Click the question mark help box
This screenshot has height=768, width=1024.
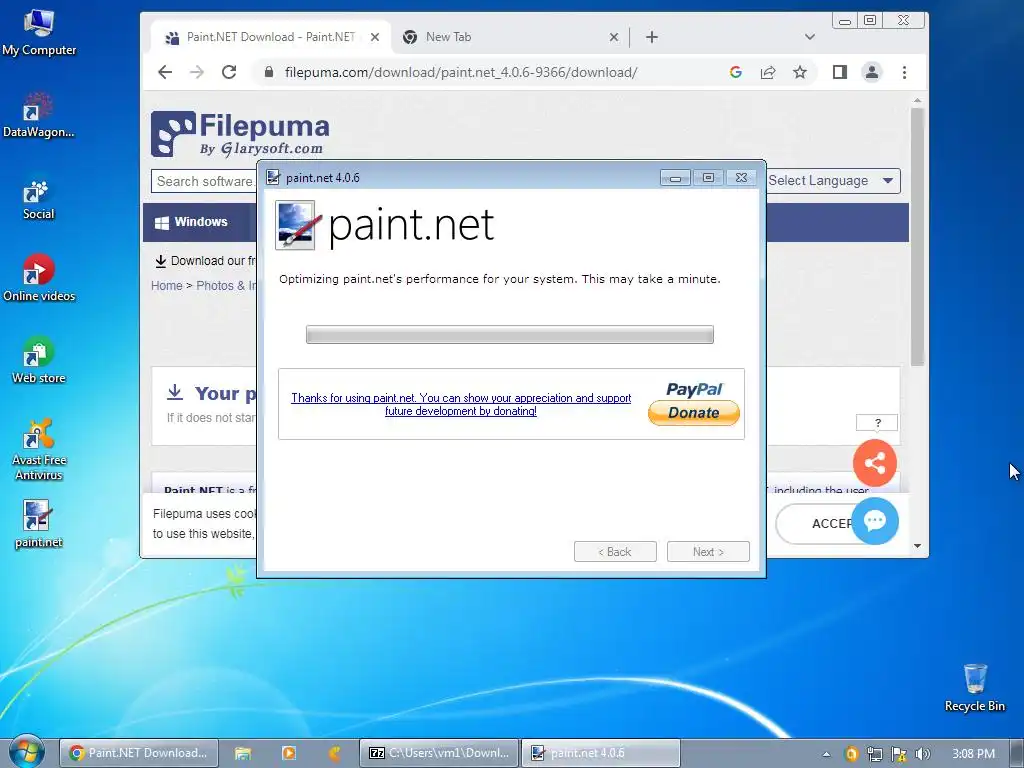tap(877, 423)
